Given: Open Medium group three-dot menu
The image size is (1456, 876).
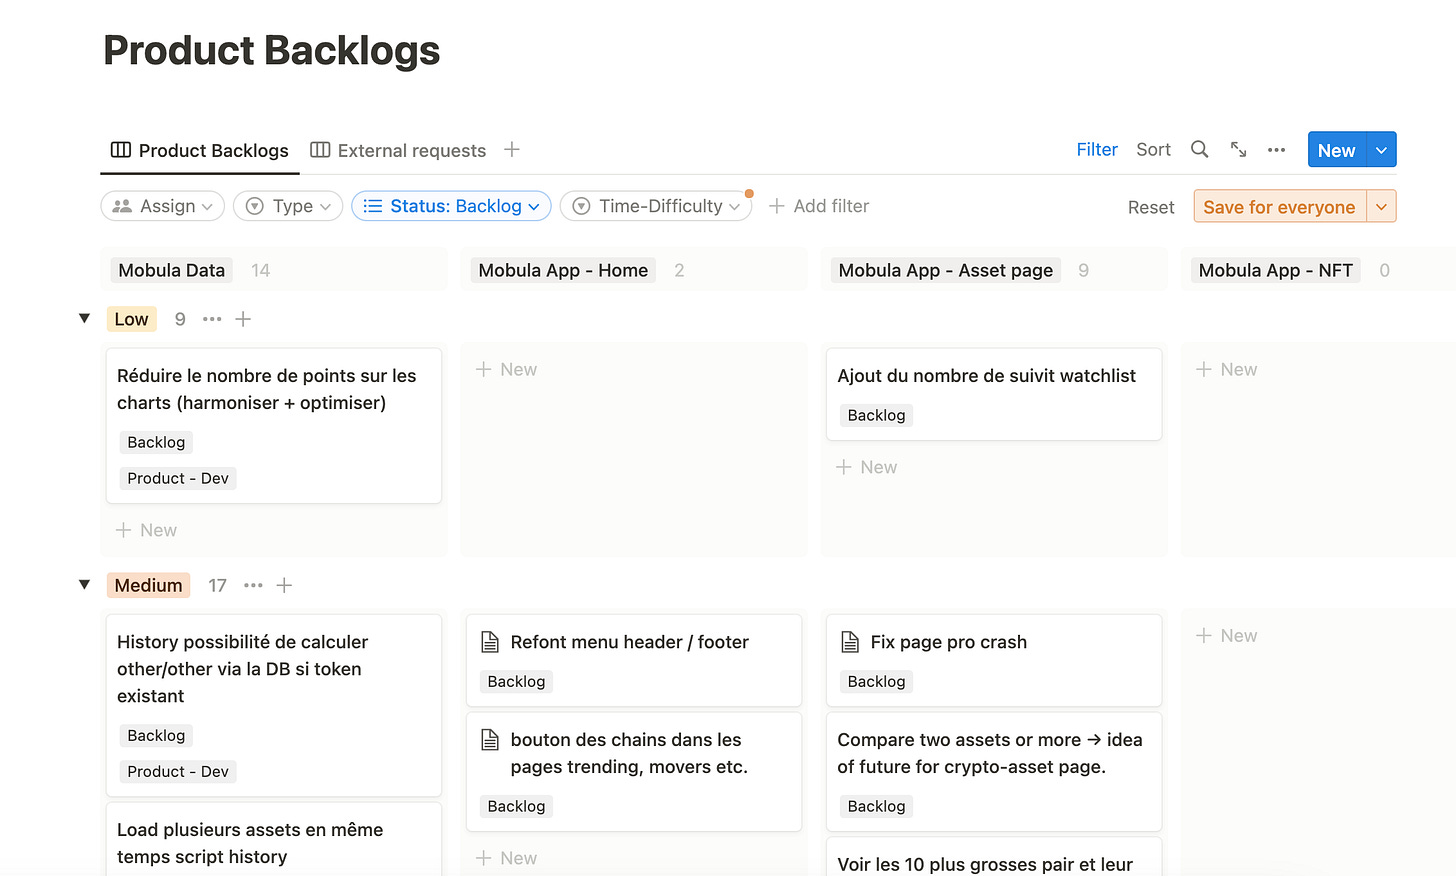Looking at the screenshot, I should pyautogui.click(x=253, y=585).
